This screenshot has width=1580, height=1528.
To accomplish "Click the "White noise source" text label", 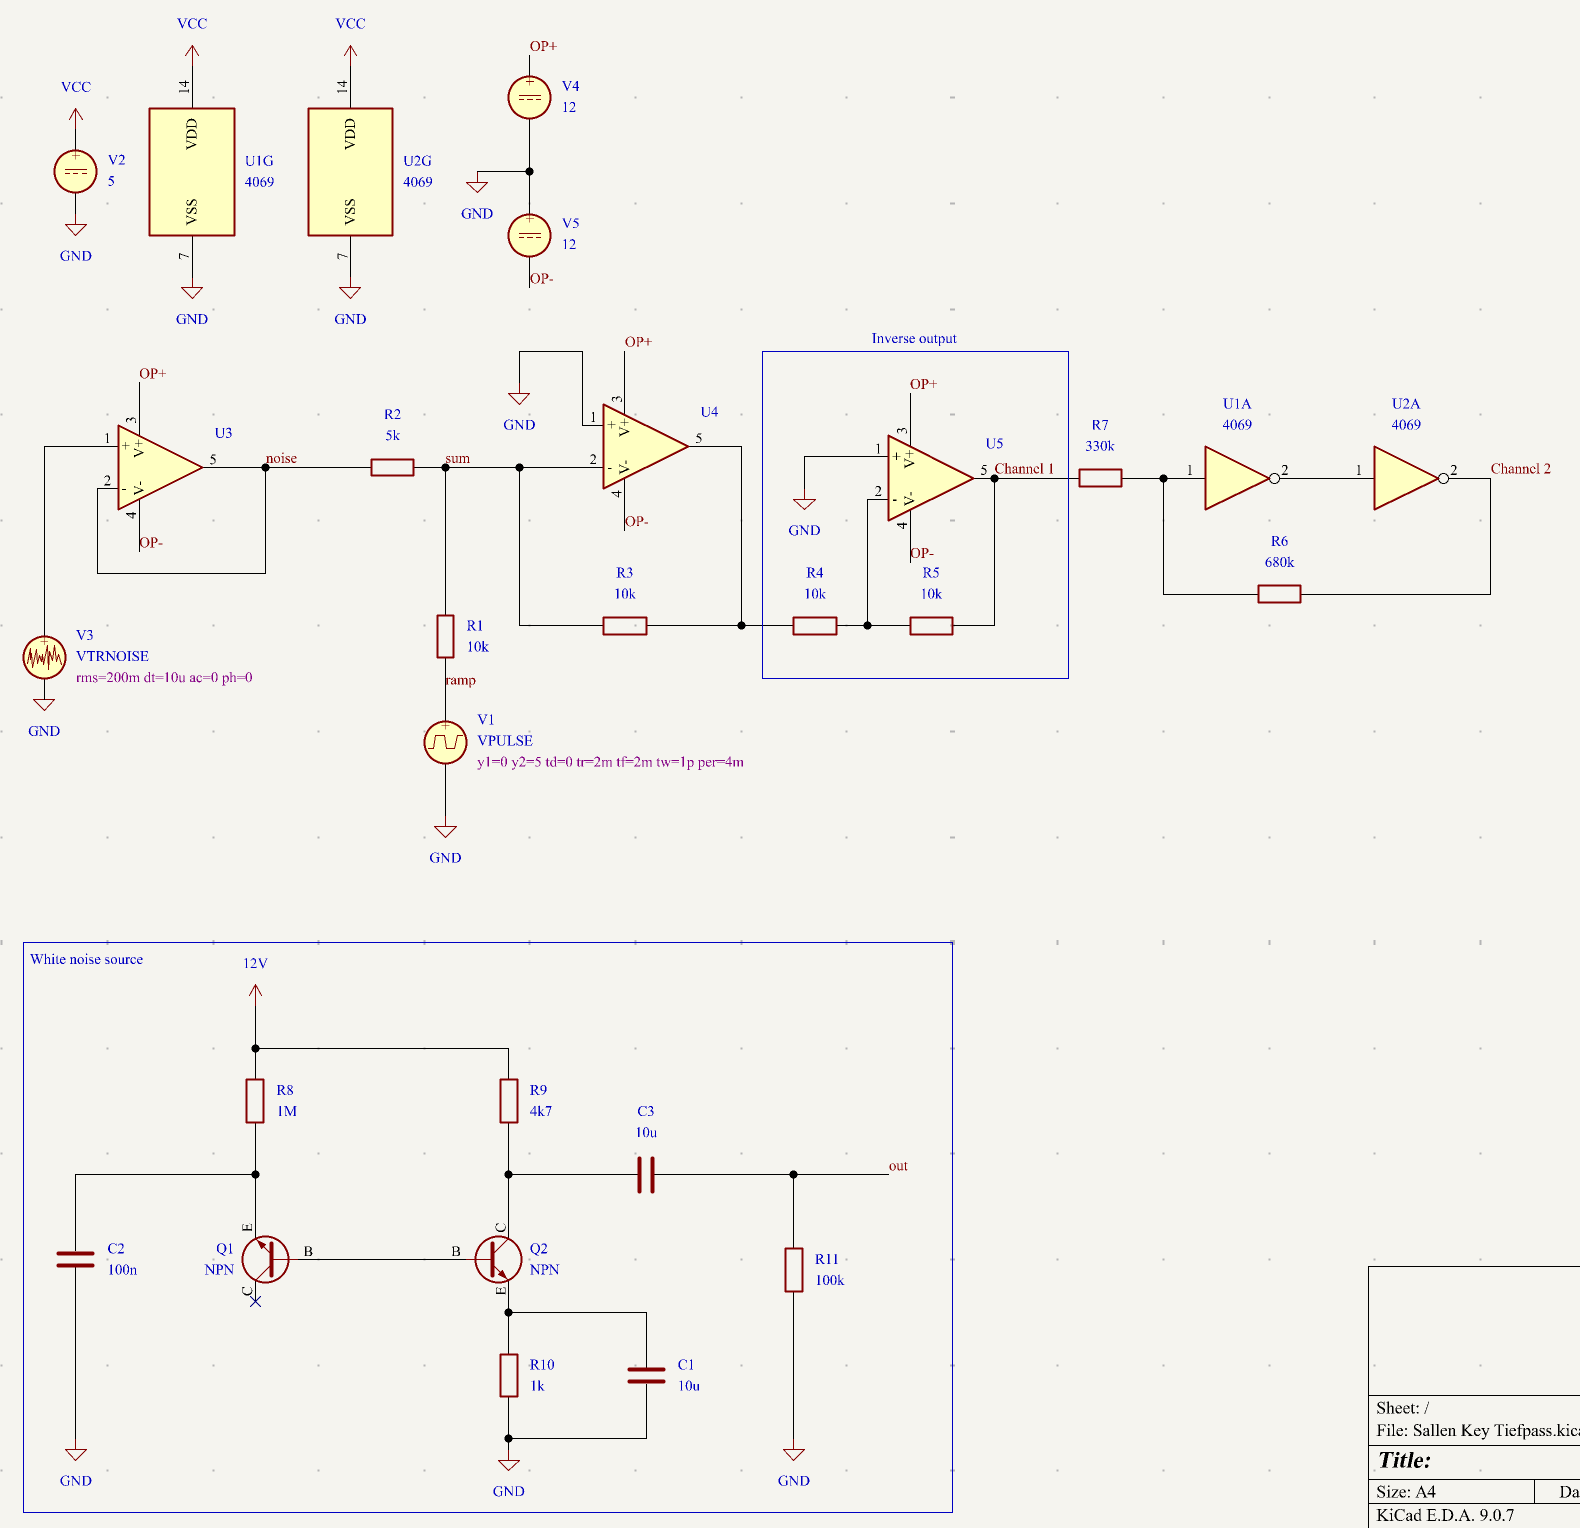I will coord(86,959).
